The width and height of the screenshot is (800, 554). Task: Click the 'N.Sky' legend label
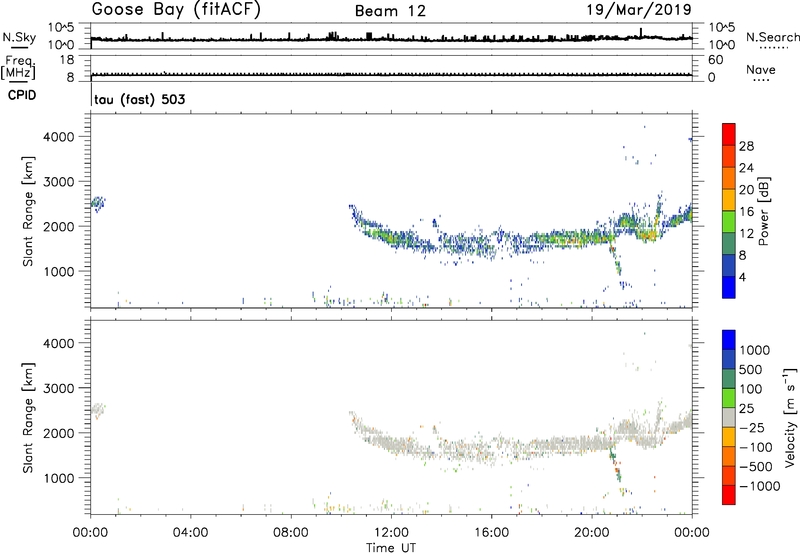[19, 37]
